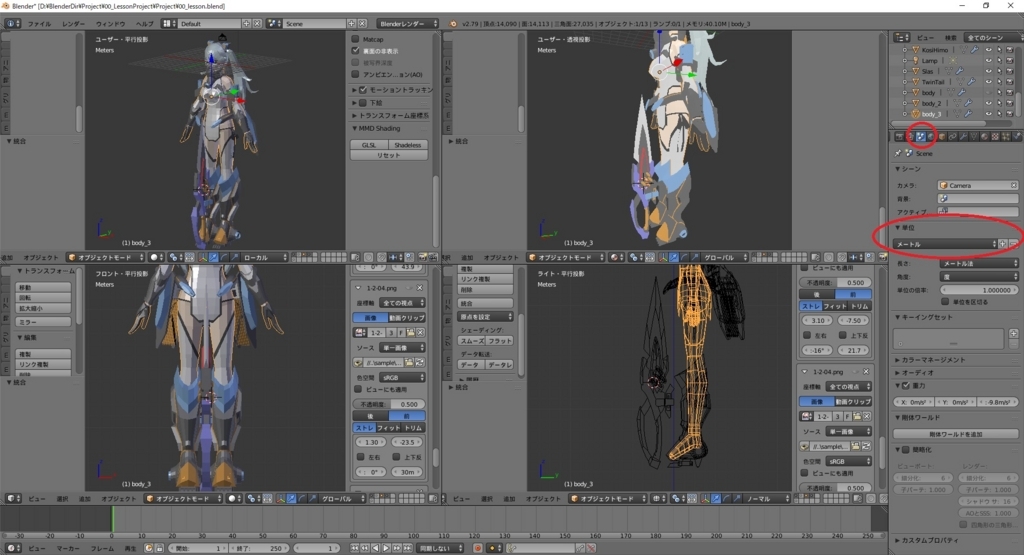Screen dimensions: 1024x555
Task: Click the GLSL button in MMD Shading
Action: (x=369, y=145)
